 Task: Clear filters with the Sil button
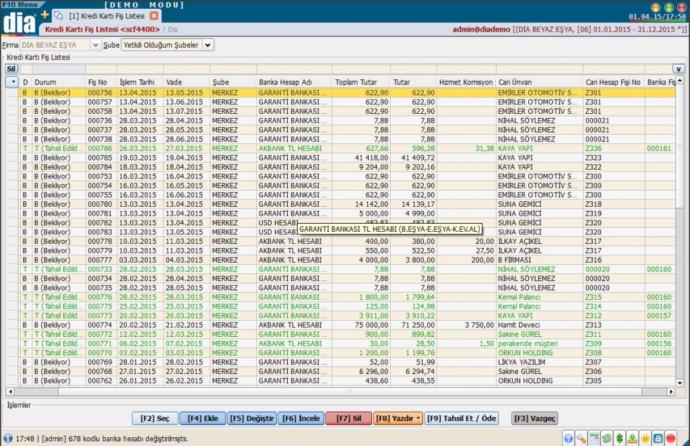point(11,69)
